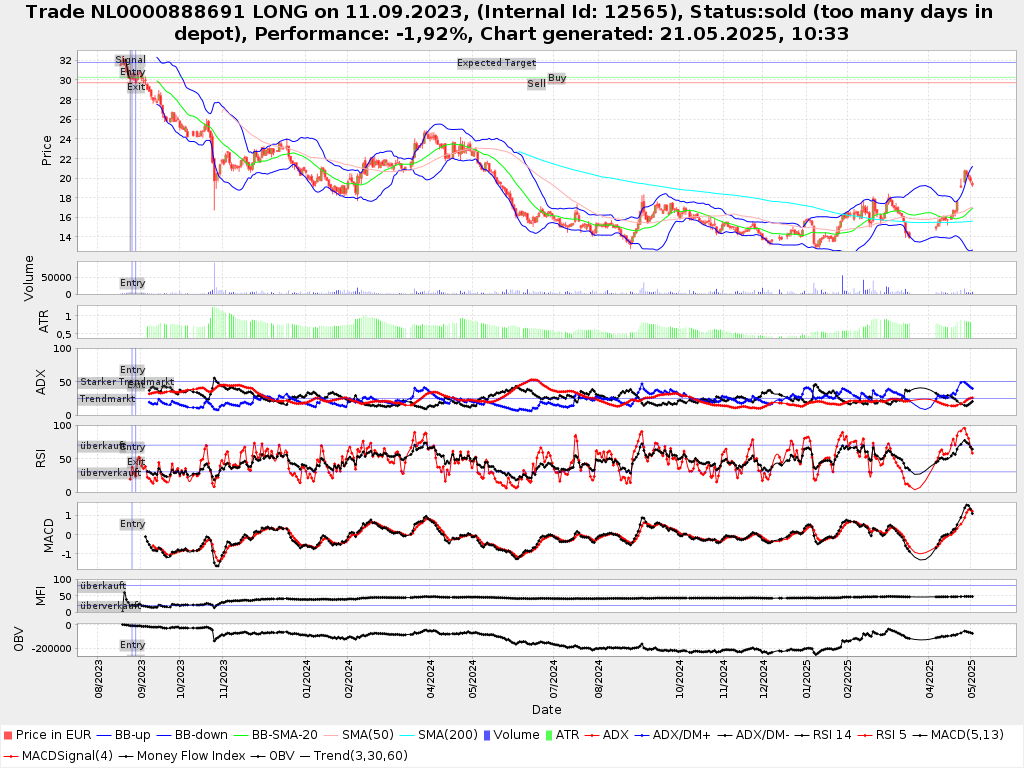Select the Starker Trendmarkt threshold label
The width and height of the screenshot is (1024, 768).
[127, 382]
